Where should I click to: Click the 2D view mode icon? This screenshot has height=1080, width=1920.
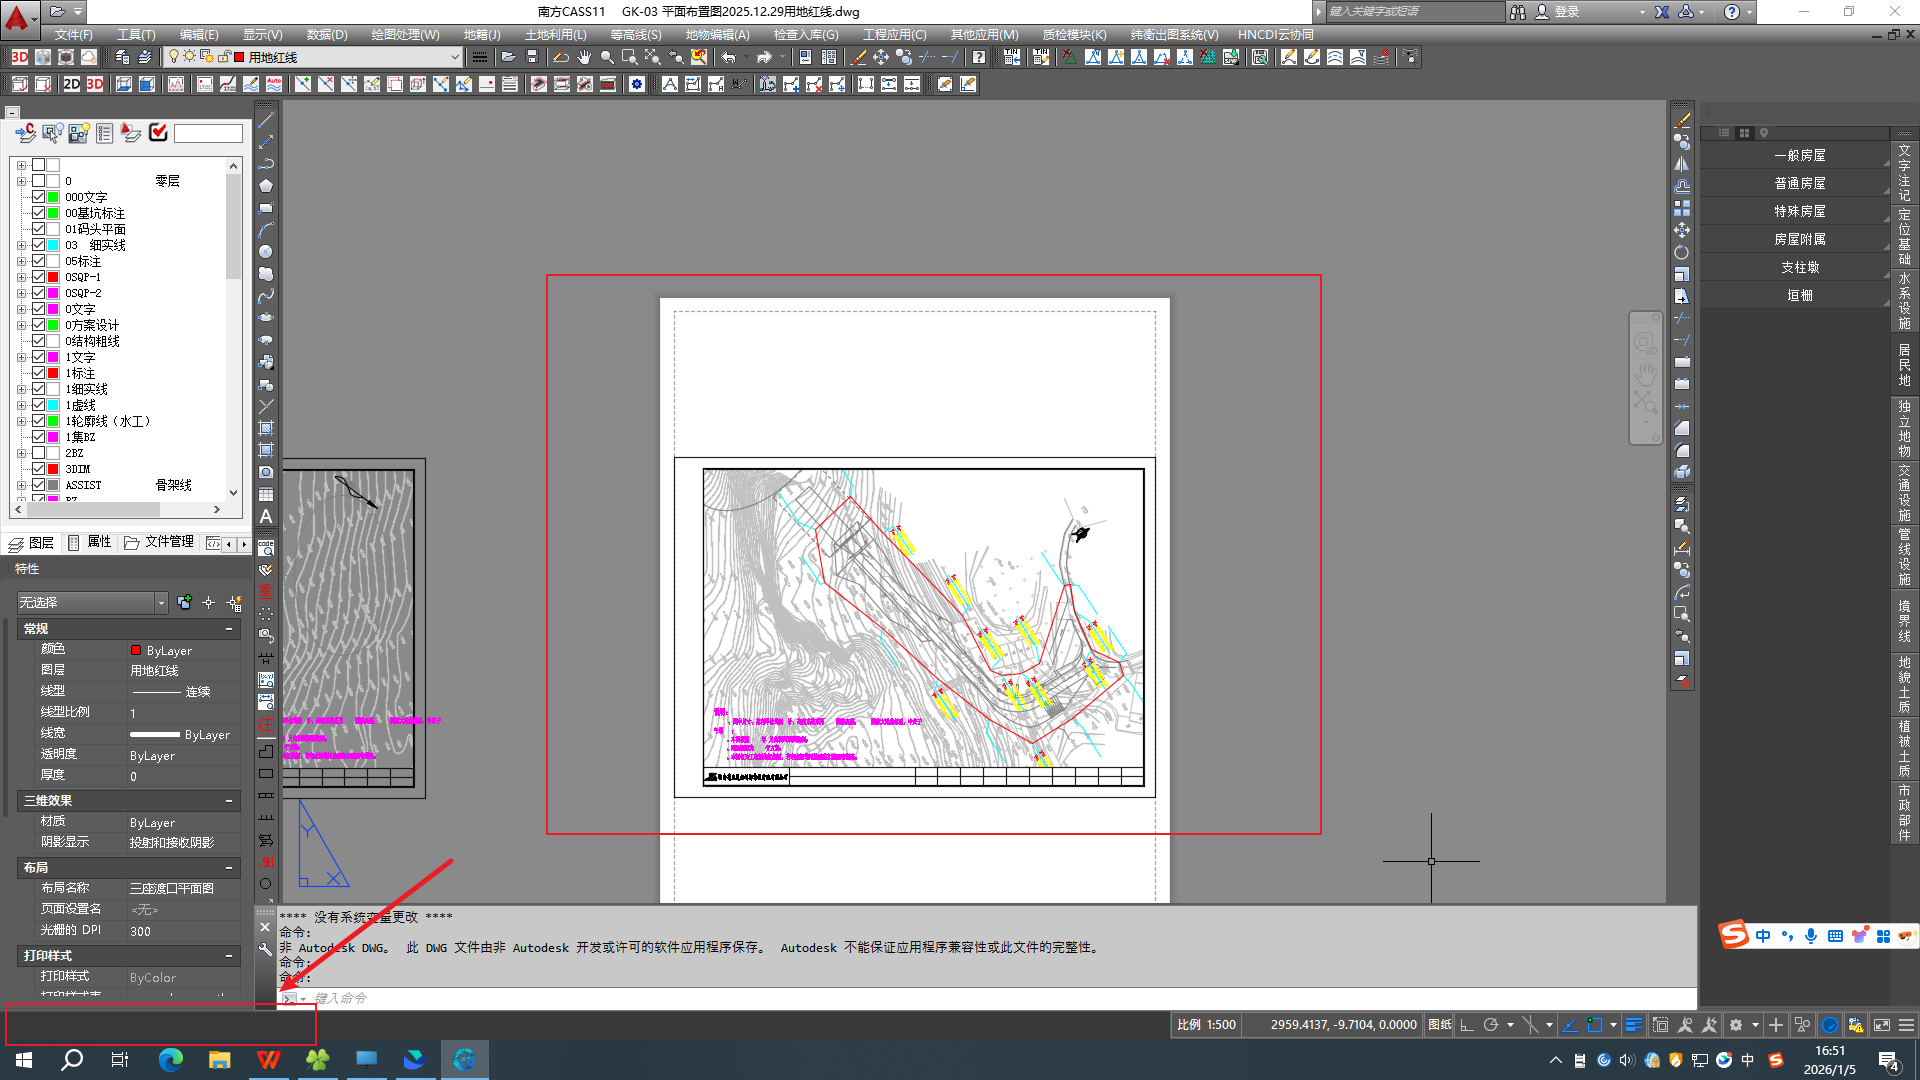tap(72, 84)
